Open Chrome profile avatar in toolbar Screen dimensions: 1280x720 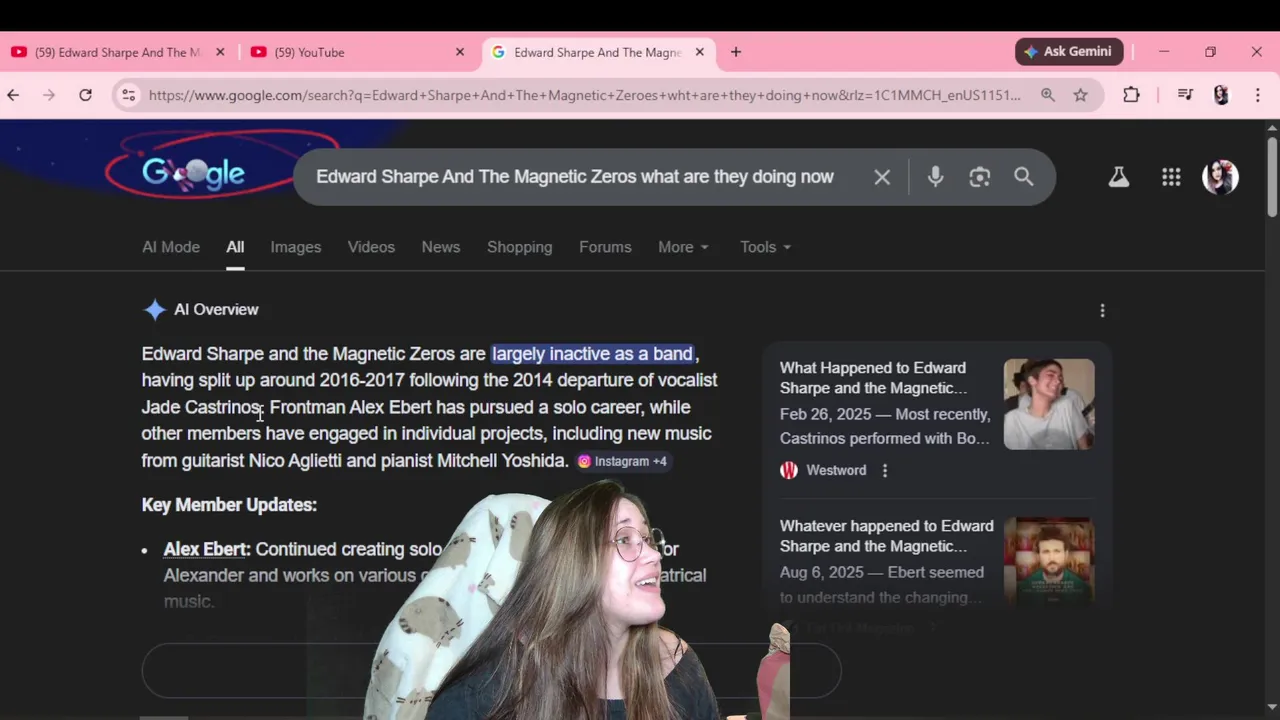(1221, 95)
